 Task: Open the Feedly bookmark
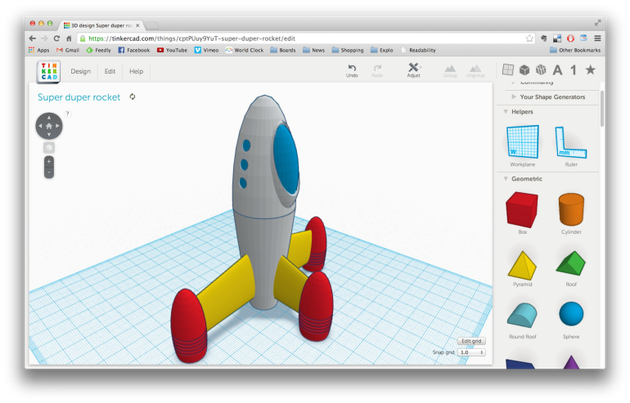point(98,50)
